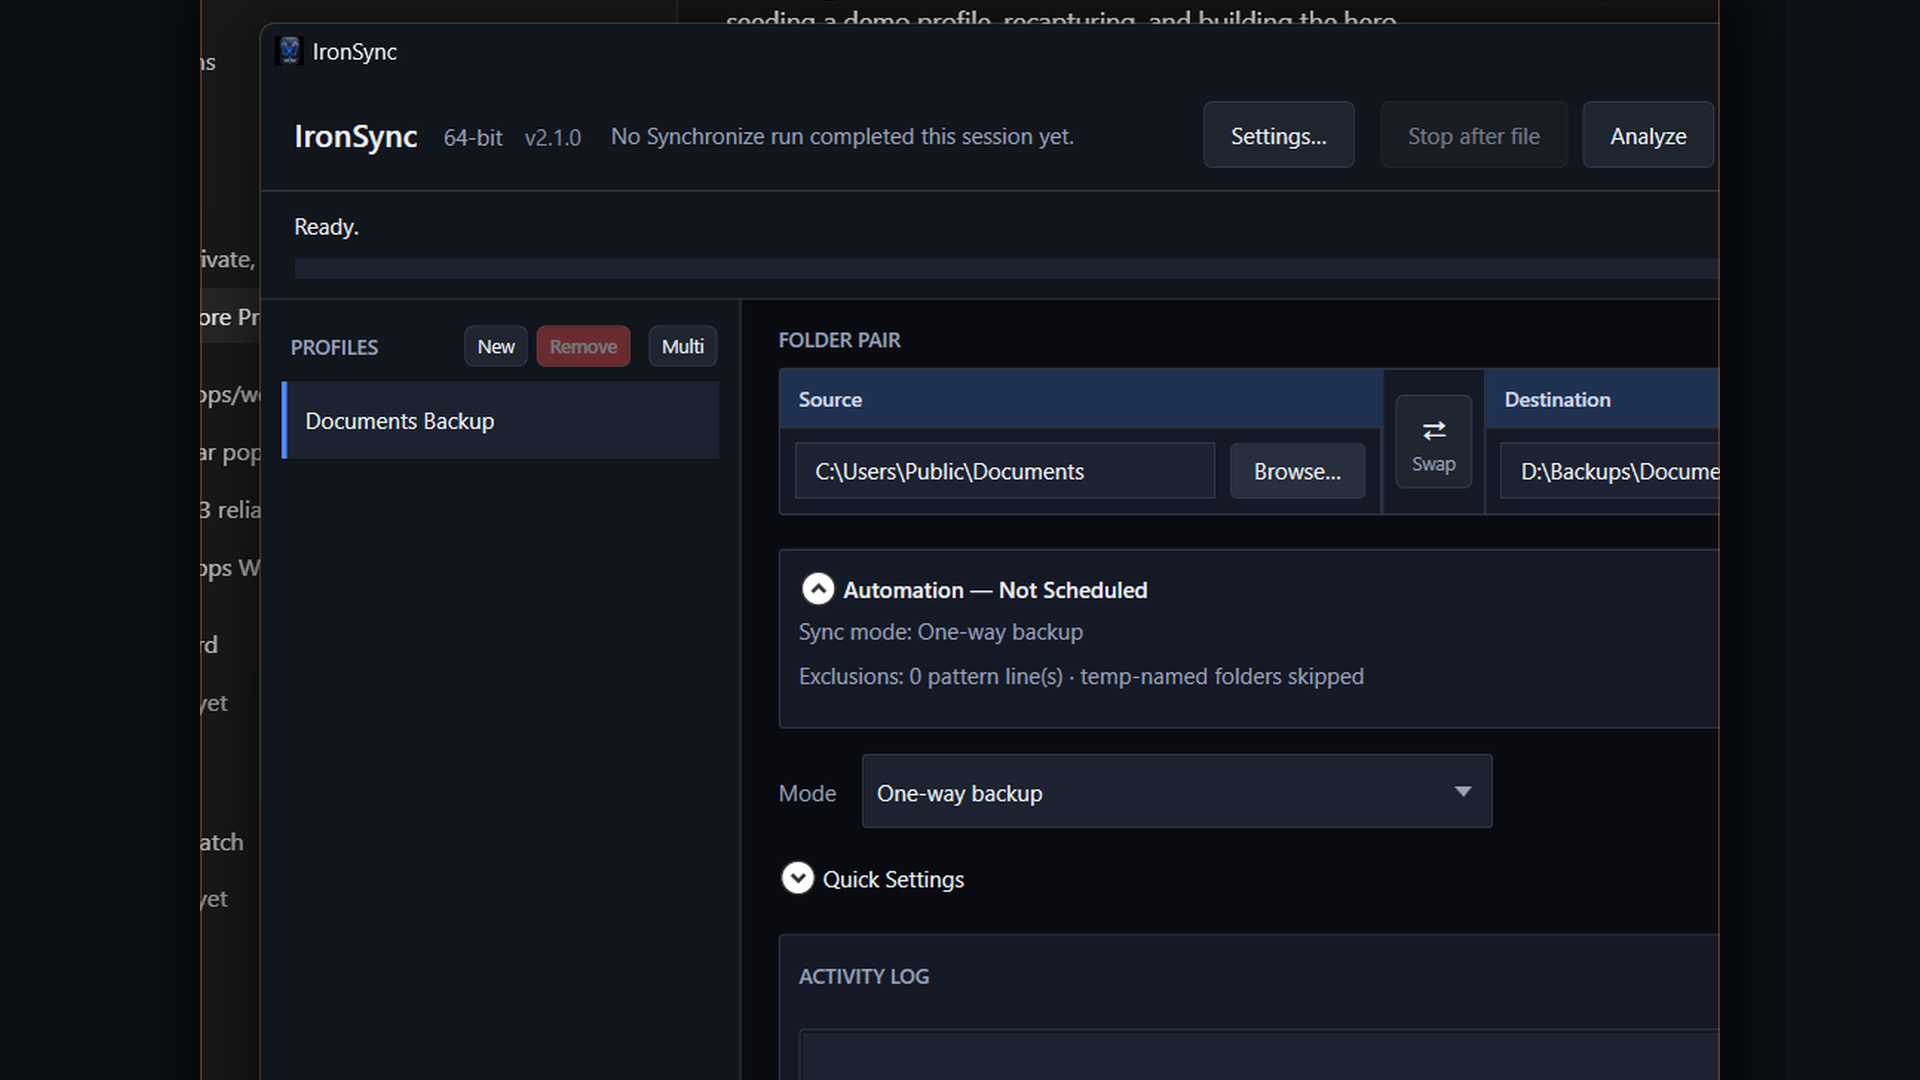Click the Quick Settings label
Image resolution: width=1920 pixels, height=1080 pixels.
coord(893,879)
